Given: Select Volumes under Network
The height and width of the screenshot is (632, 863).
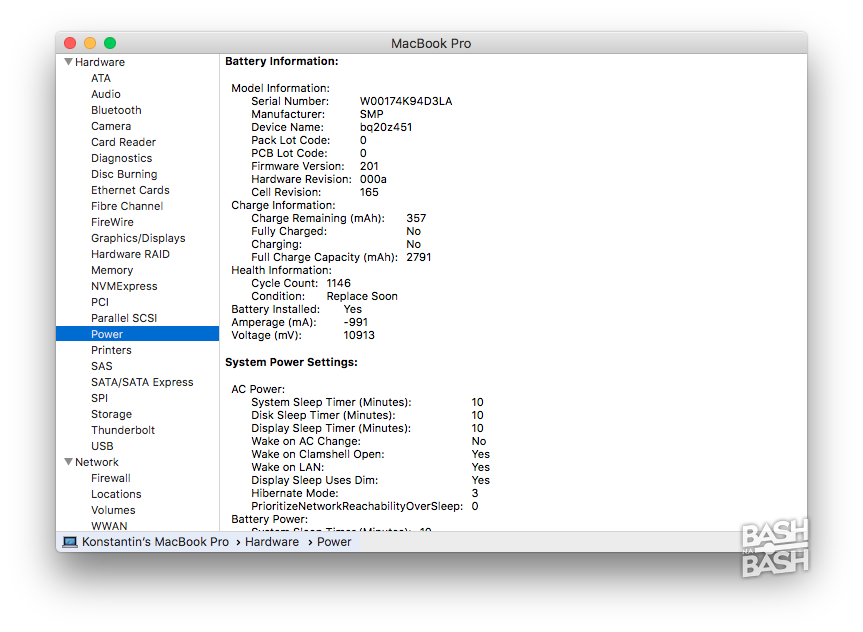Looking at the screenshot, I should 113,510.
